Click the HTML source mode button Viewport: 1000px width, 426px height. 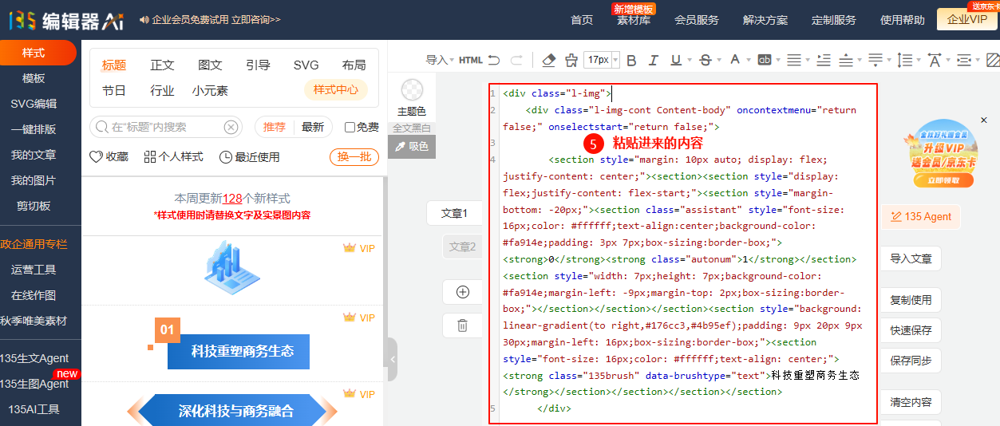(470, 59)
